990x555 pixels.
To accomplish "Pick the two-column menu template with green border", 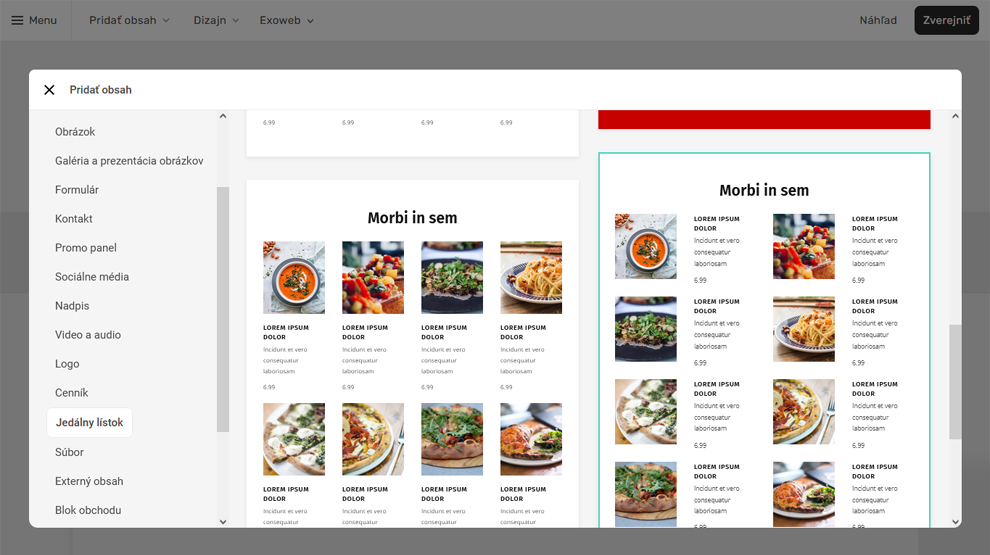I will point(764,340).
